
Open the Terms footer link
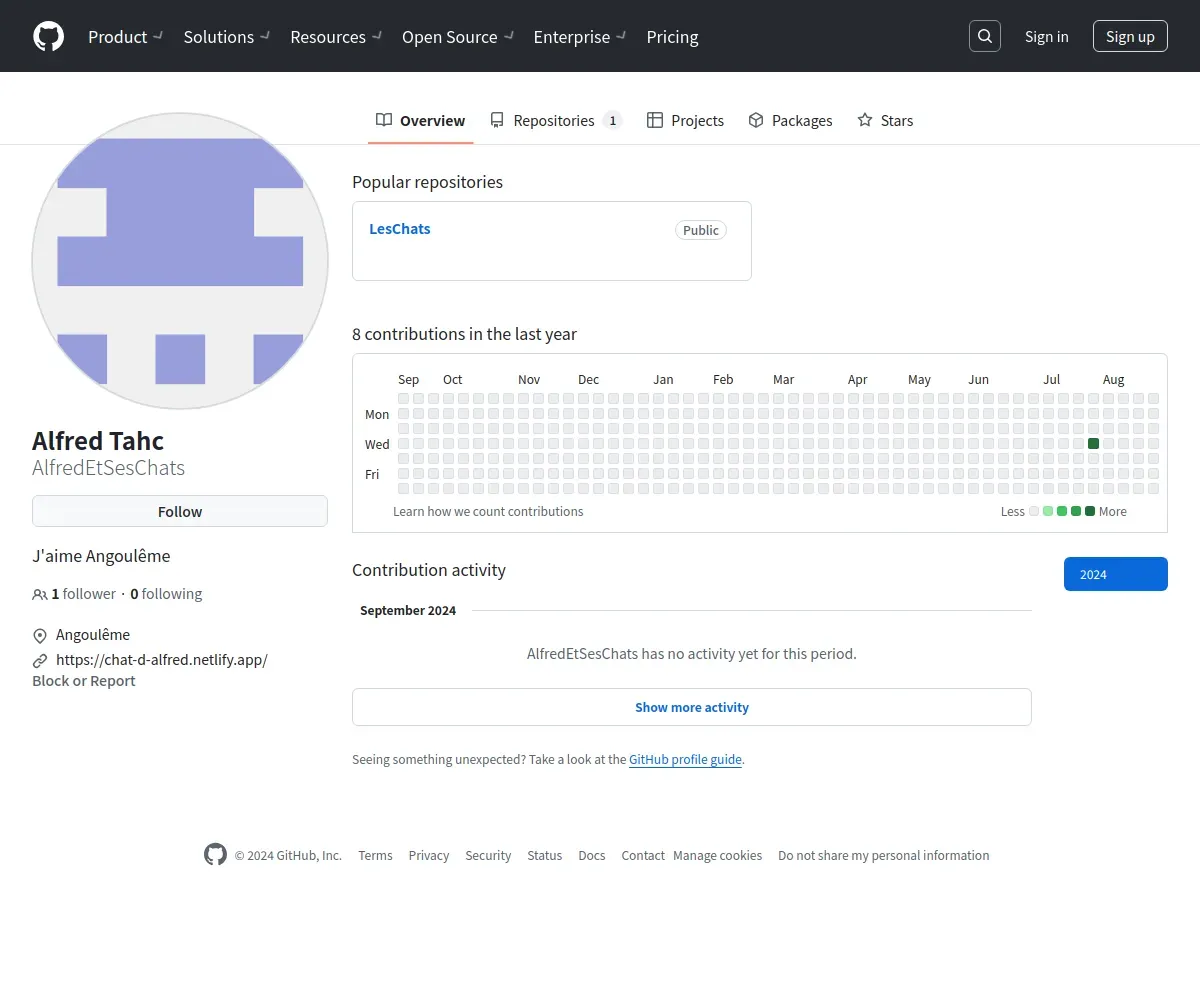coord(375,856)
